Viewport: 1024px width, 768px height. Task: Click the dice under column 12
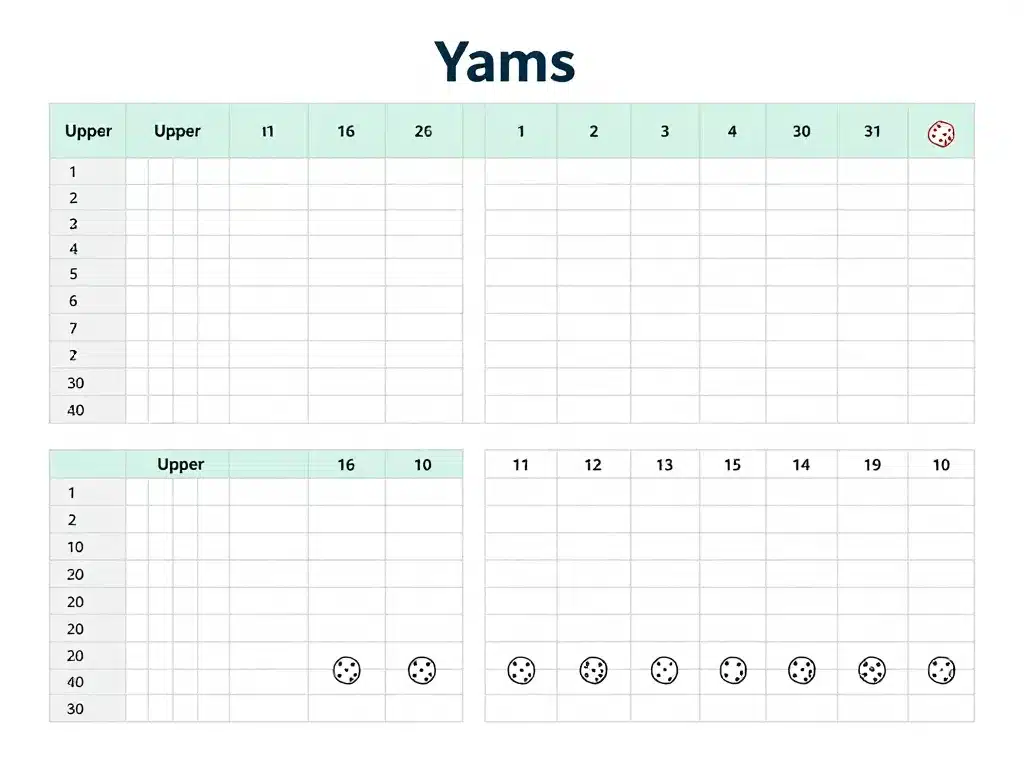click(x=593, y=670)
